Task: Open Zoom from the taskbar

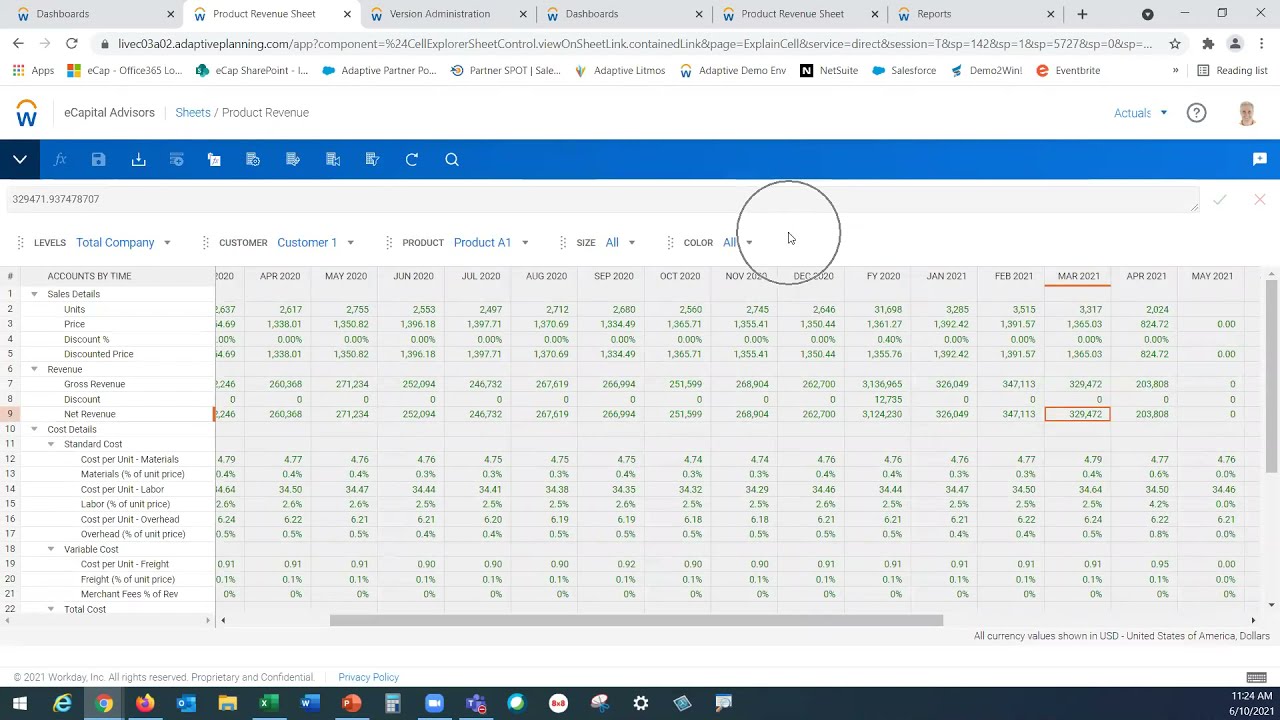Action: (x=434, y=703)
